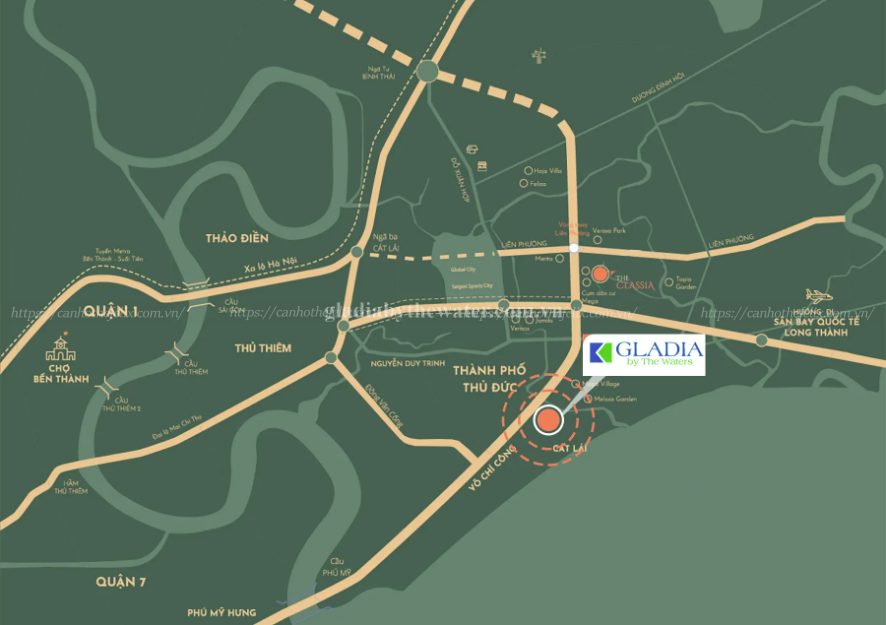Select the Topia Garden circle marker
The width and height of the screenshot is (886, 625).
[669, 281]
